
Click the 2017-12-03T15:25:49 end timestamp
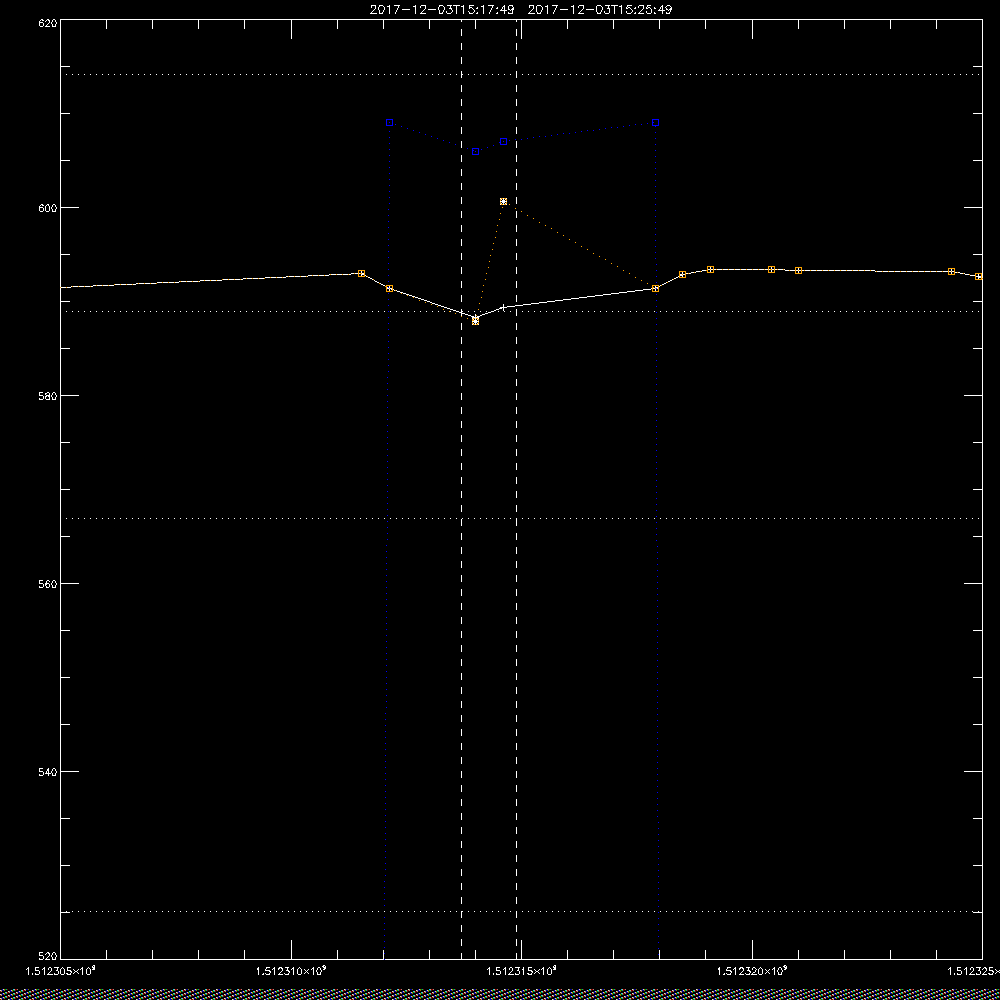coord(600,10)
